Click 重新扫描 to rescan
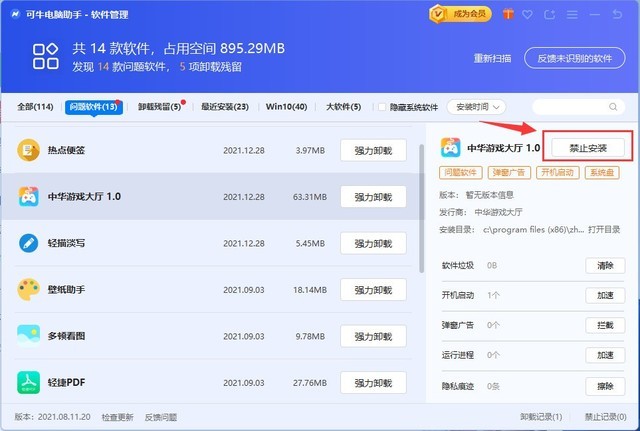640x431 pixels. pyautogui.click(x=492, y=58)
